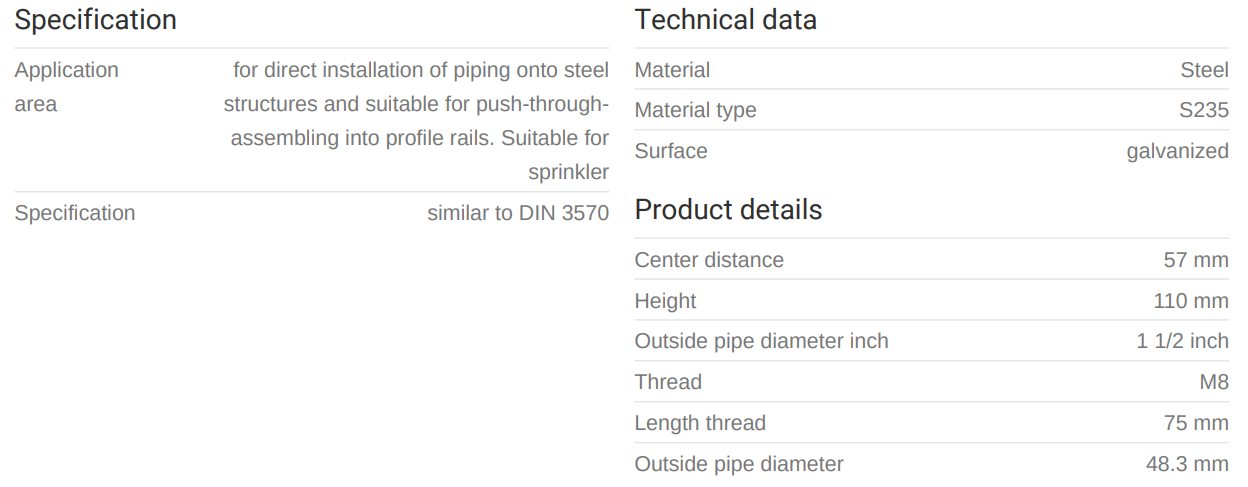The height and width of the screenshot is (487, 1248).
Task: Click the 110 mm height value
Action: [x=1190, y=301]
